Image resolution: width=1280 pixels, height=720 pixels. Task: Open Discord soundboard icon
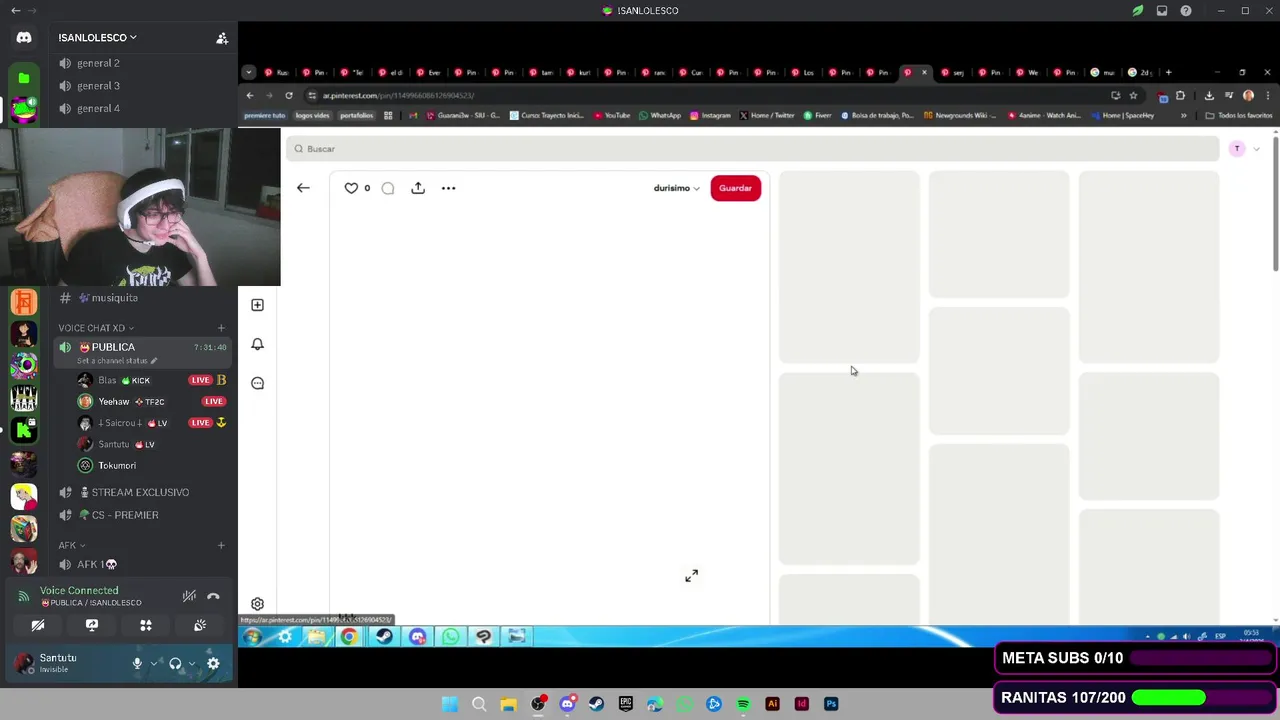200,625
